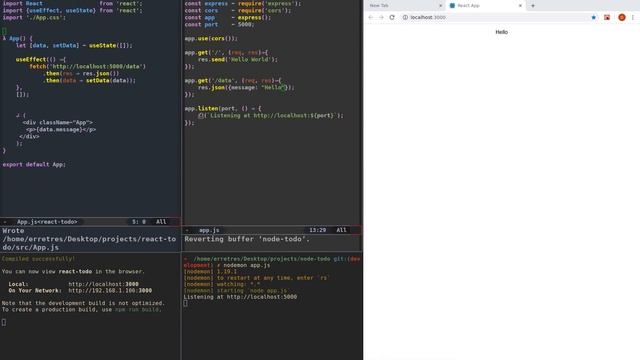Click import './App.css' line

click(34, 18)
